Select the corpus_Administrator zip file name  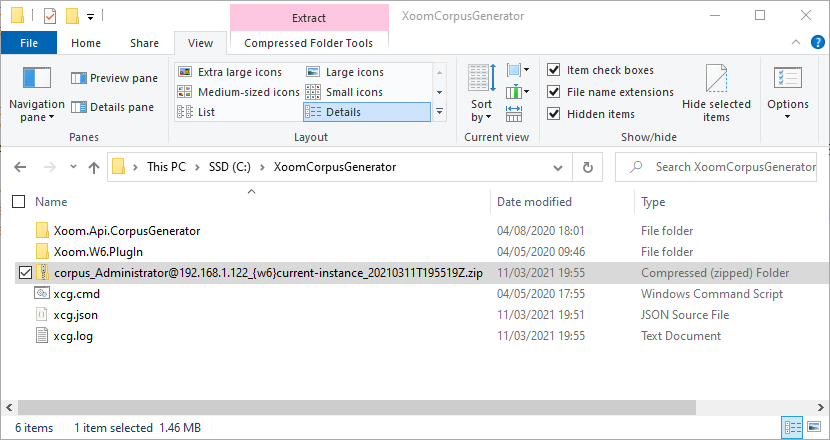[268, 273]
